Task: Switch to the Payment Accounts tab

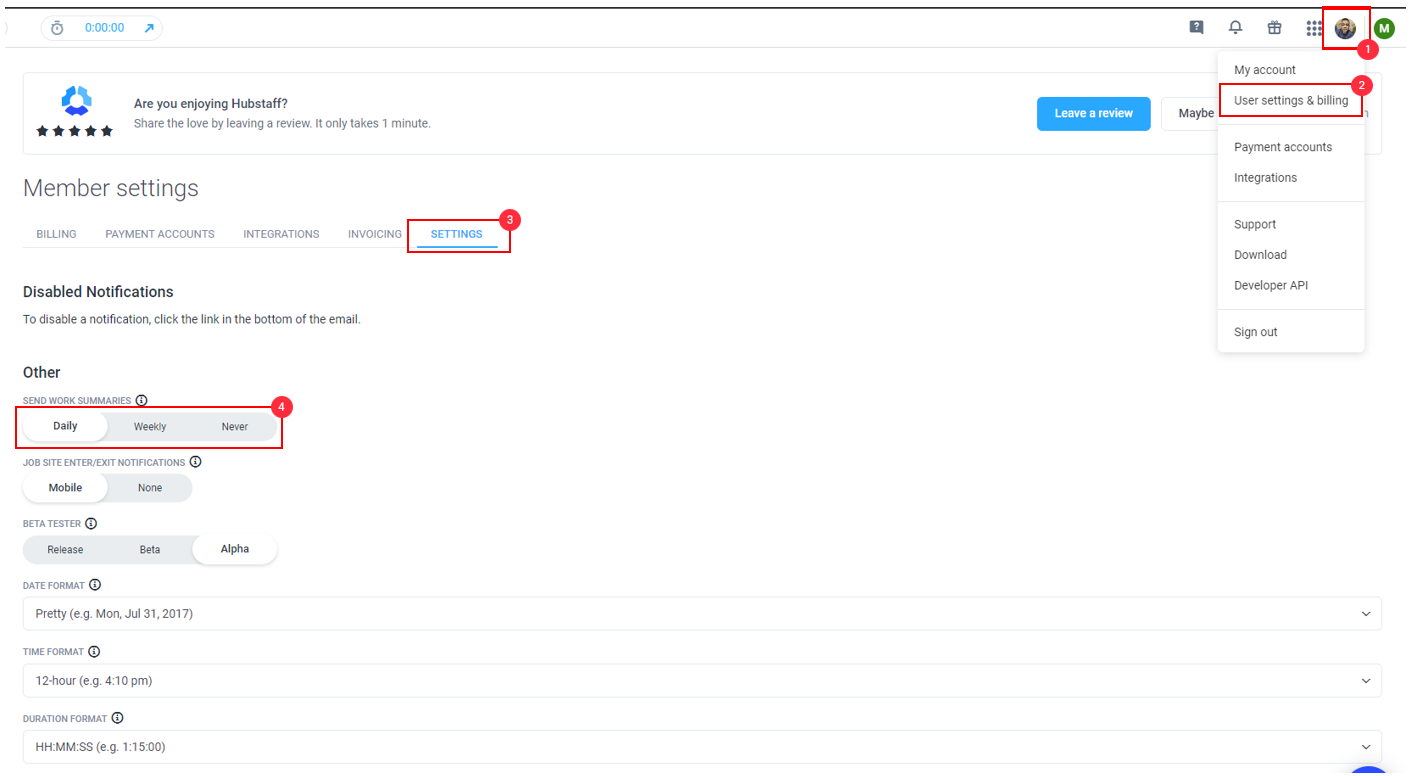Action: tap(160, 234)
